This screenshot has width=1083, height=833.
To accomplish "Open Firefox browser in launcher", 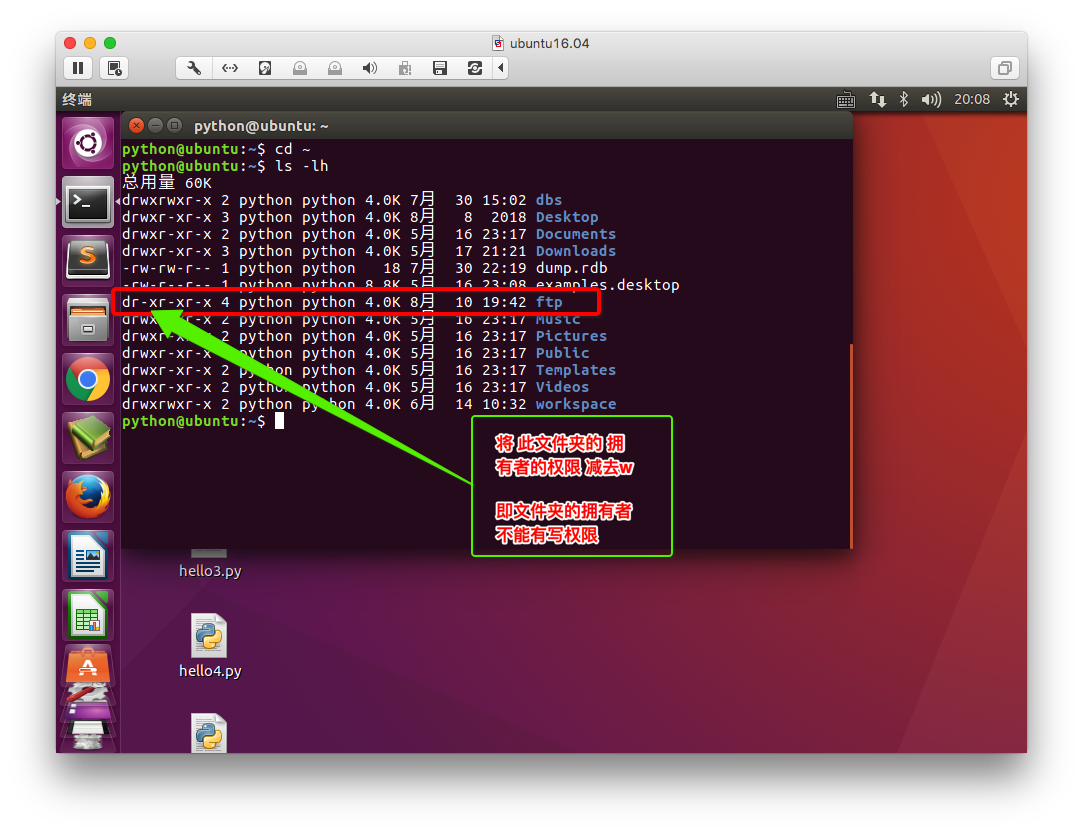I will click(88, 497).
